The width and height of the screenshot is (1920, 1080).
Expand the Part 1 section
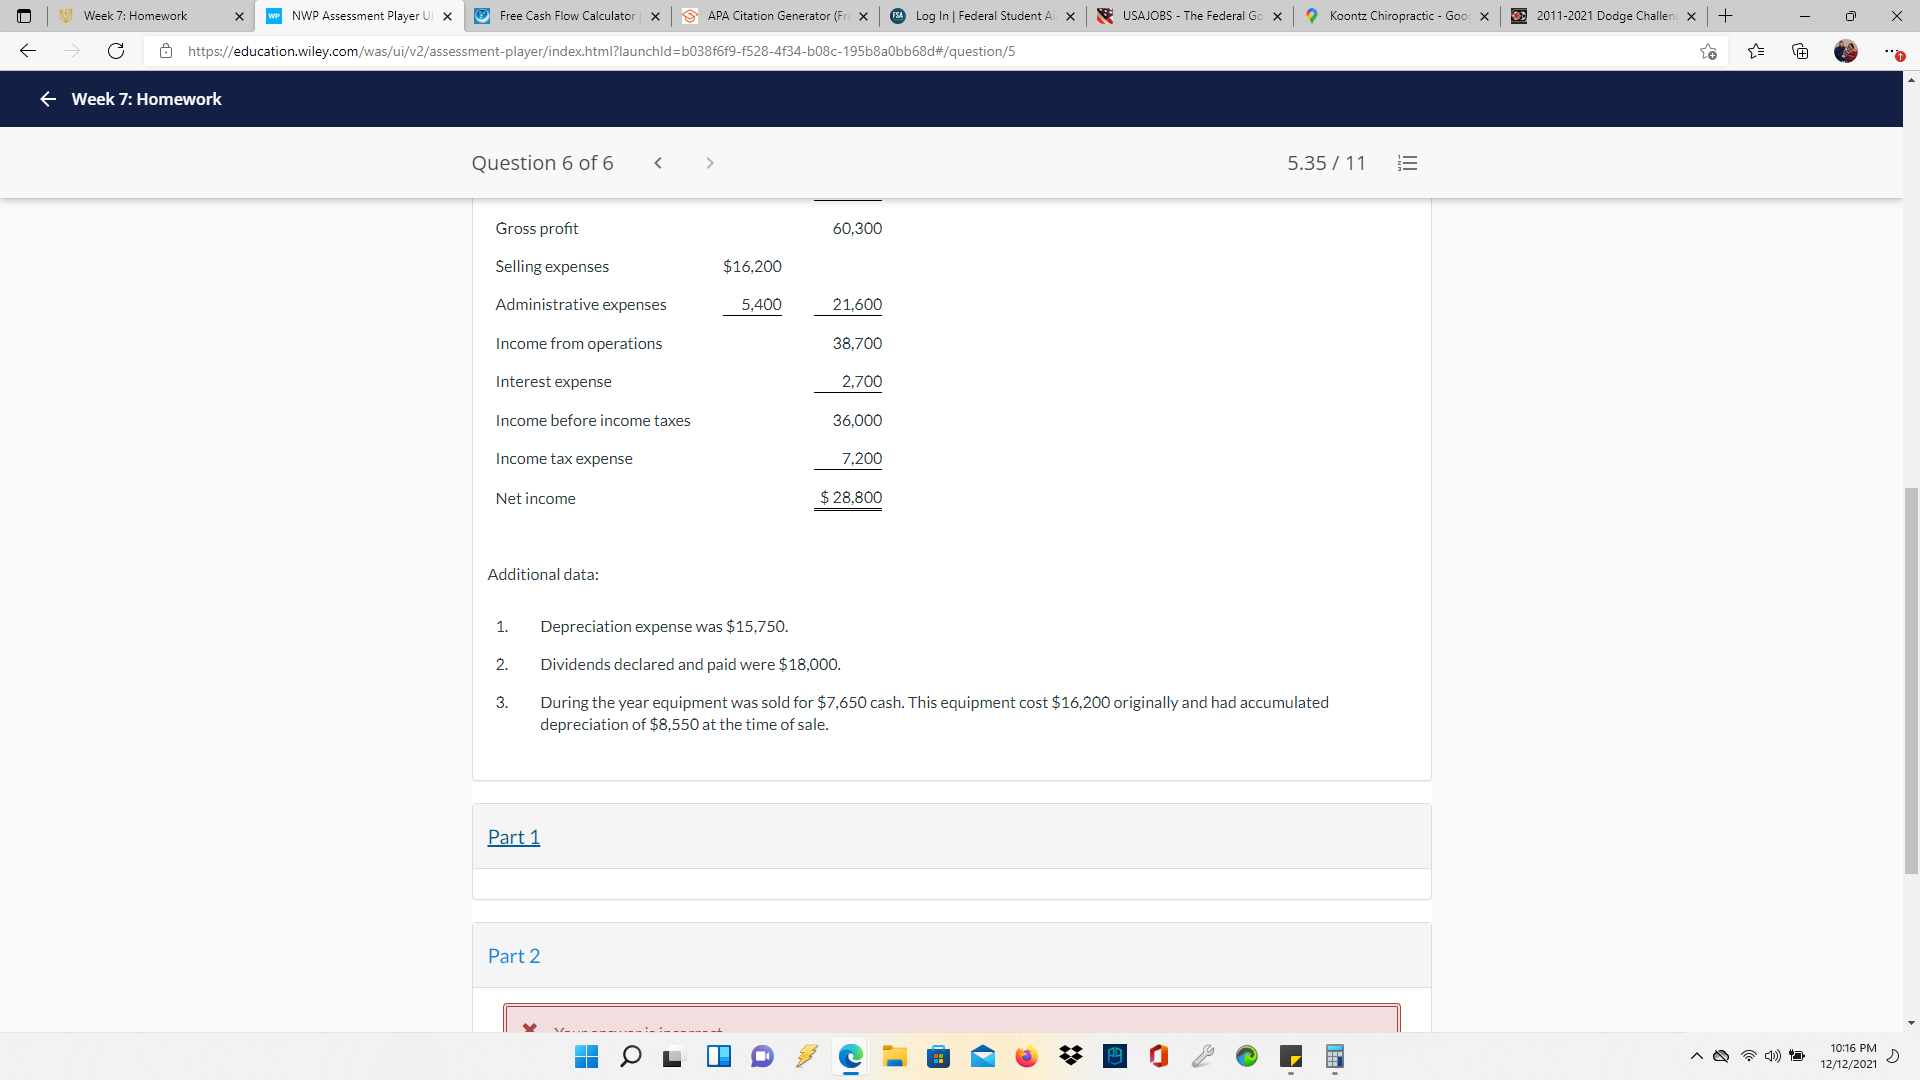click(513, 837)
